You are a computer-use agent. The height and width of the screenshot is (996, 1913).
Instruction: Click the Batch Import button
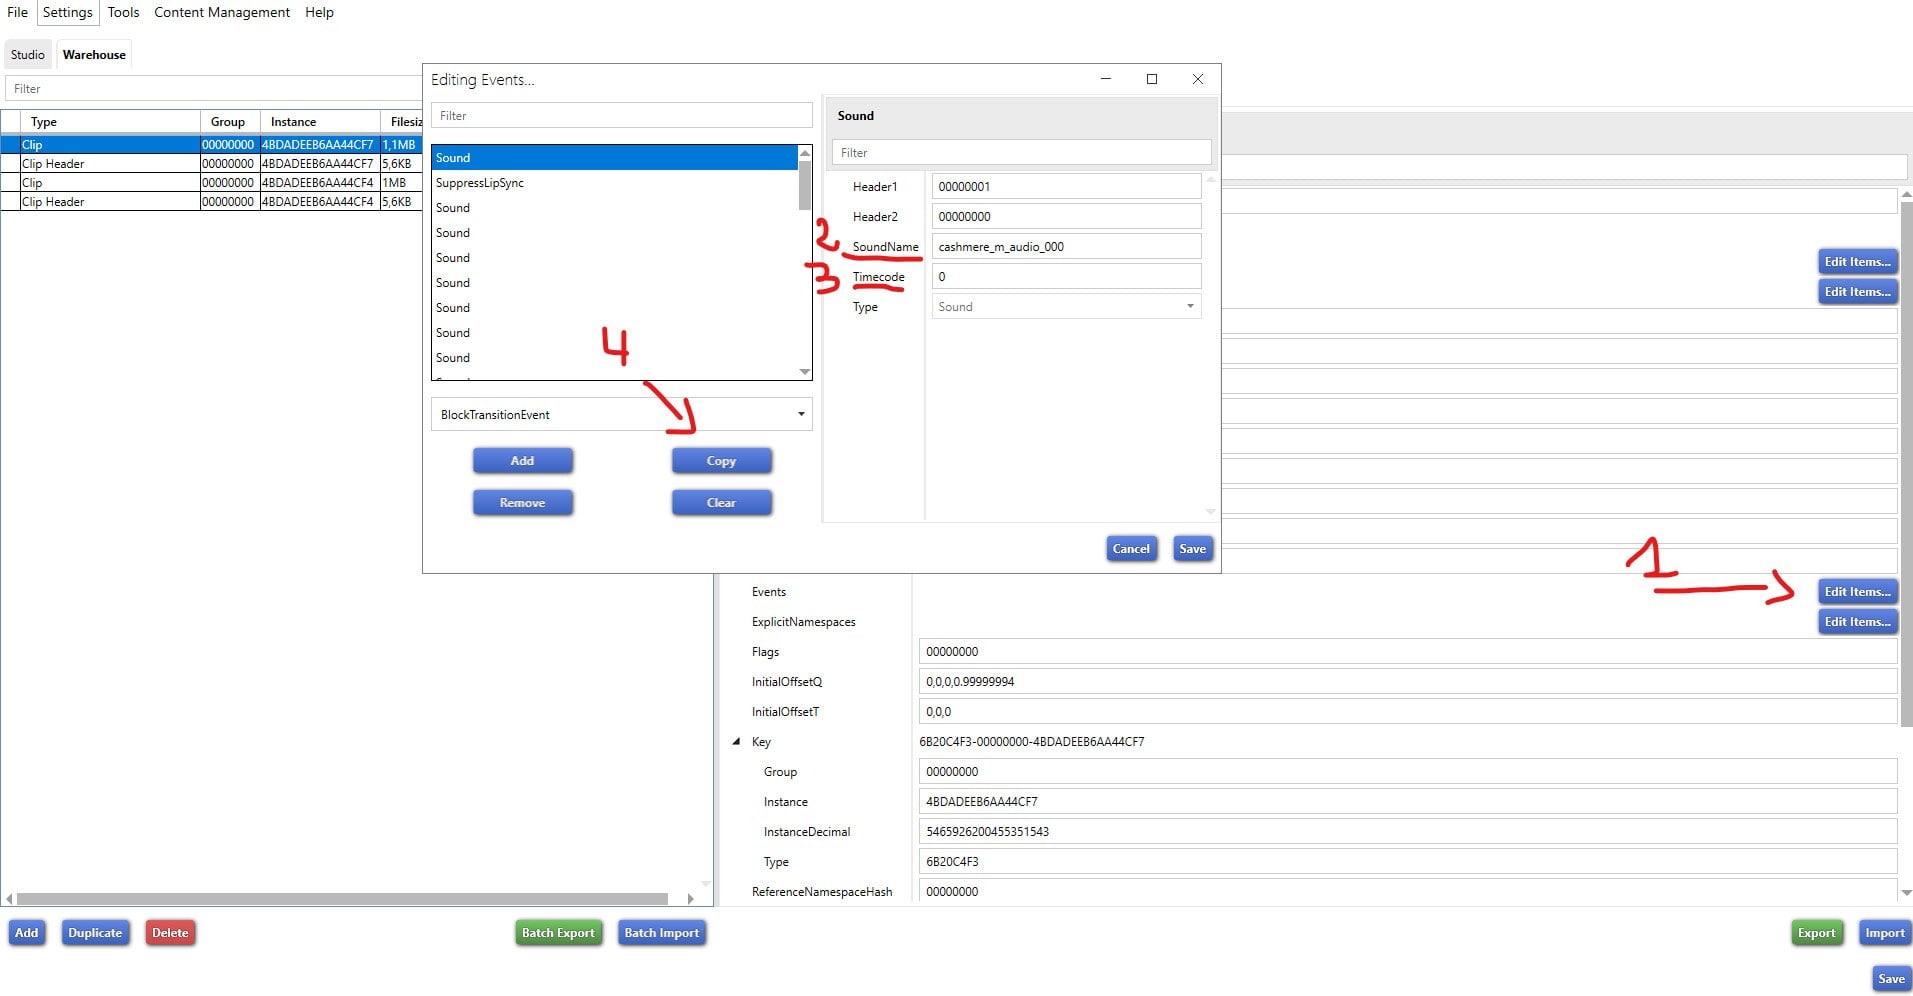(x=662, y=933)
